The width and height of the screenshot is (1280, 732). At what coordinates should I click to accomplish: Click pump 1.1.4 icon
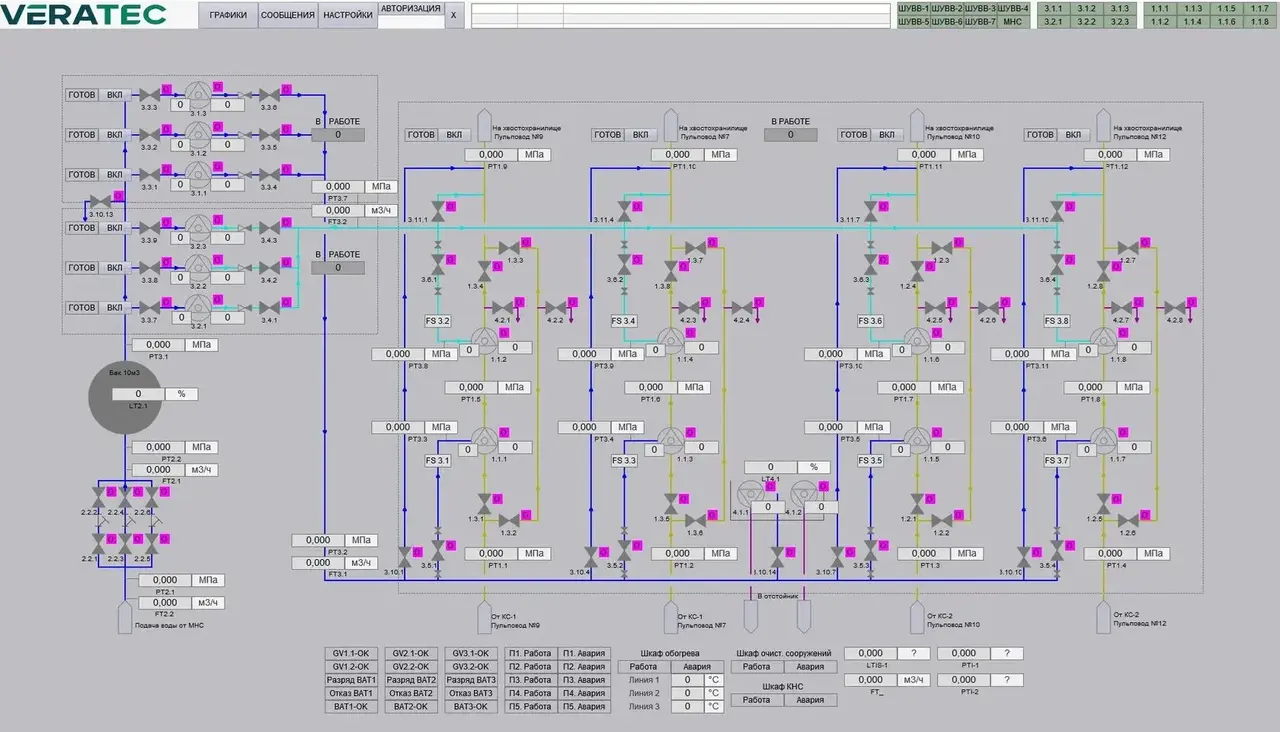tap(671, 340)
